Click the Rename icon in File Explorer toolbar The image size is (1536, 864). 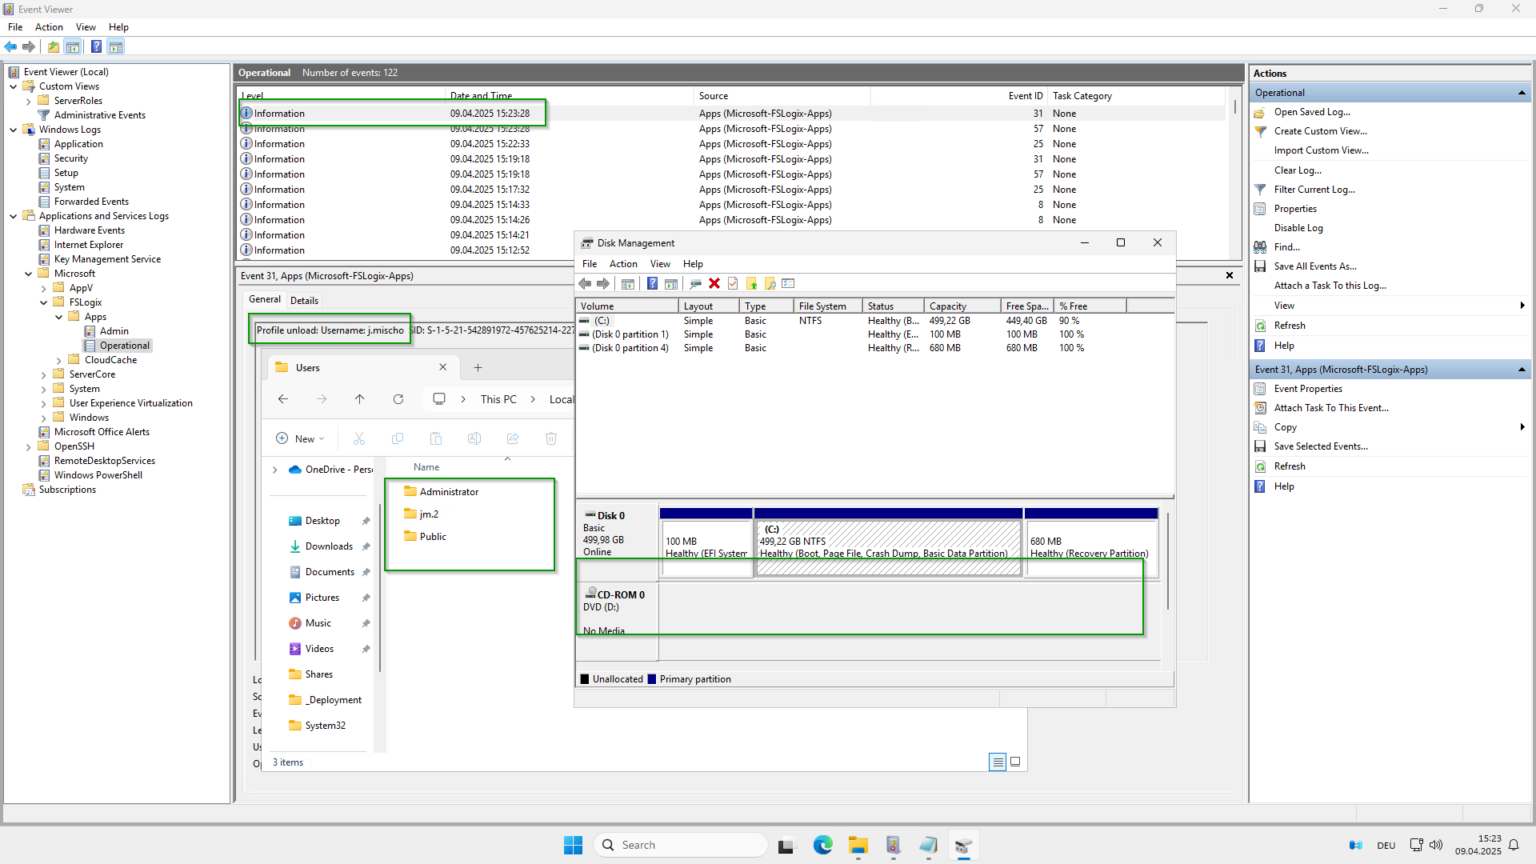(474, 438)
